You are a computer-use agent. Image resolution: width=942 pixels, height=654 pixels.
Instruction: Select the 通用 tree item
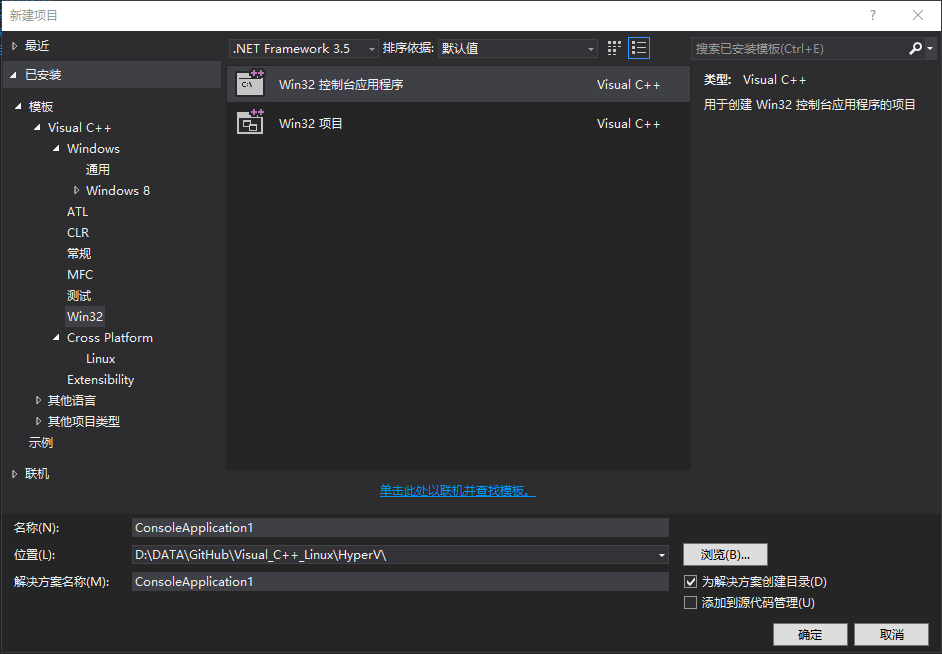tap(97, 169)
